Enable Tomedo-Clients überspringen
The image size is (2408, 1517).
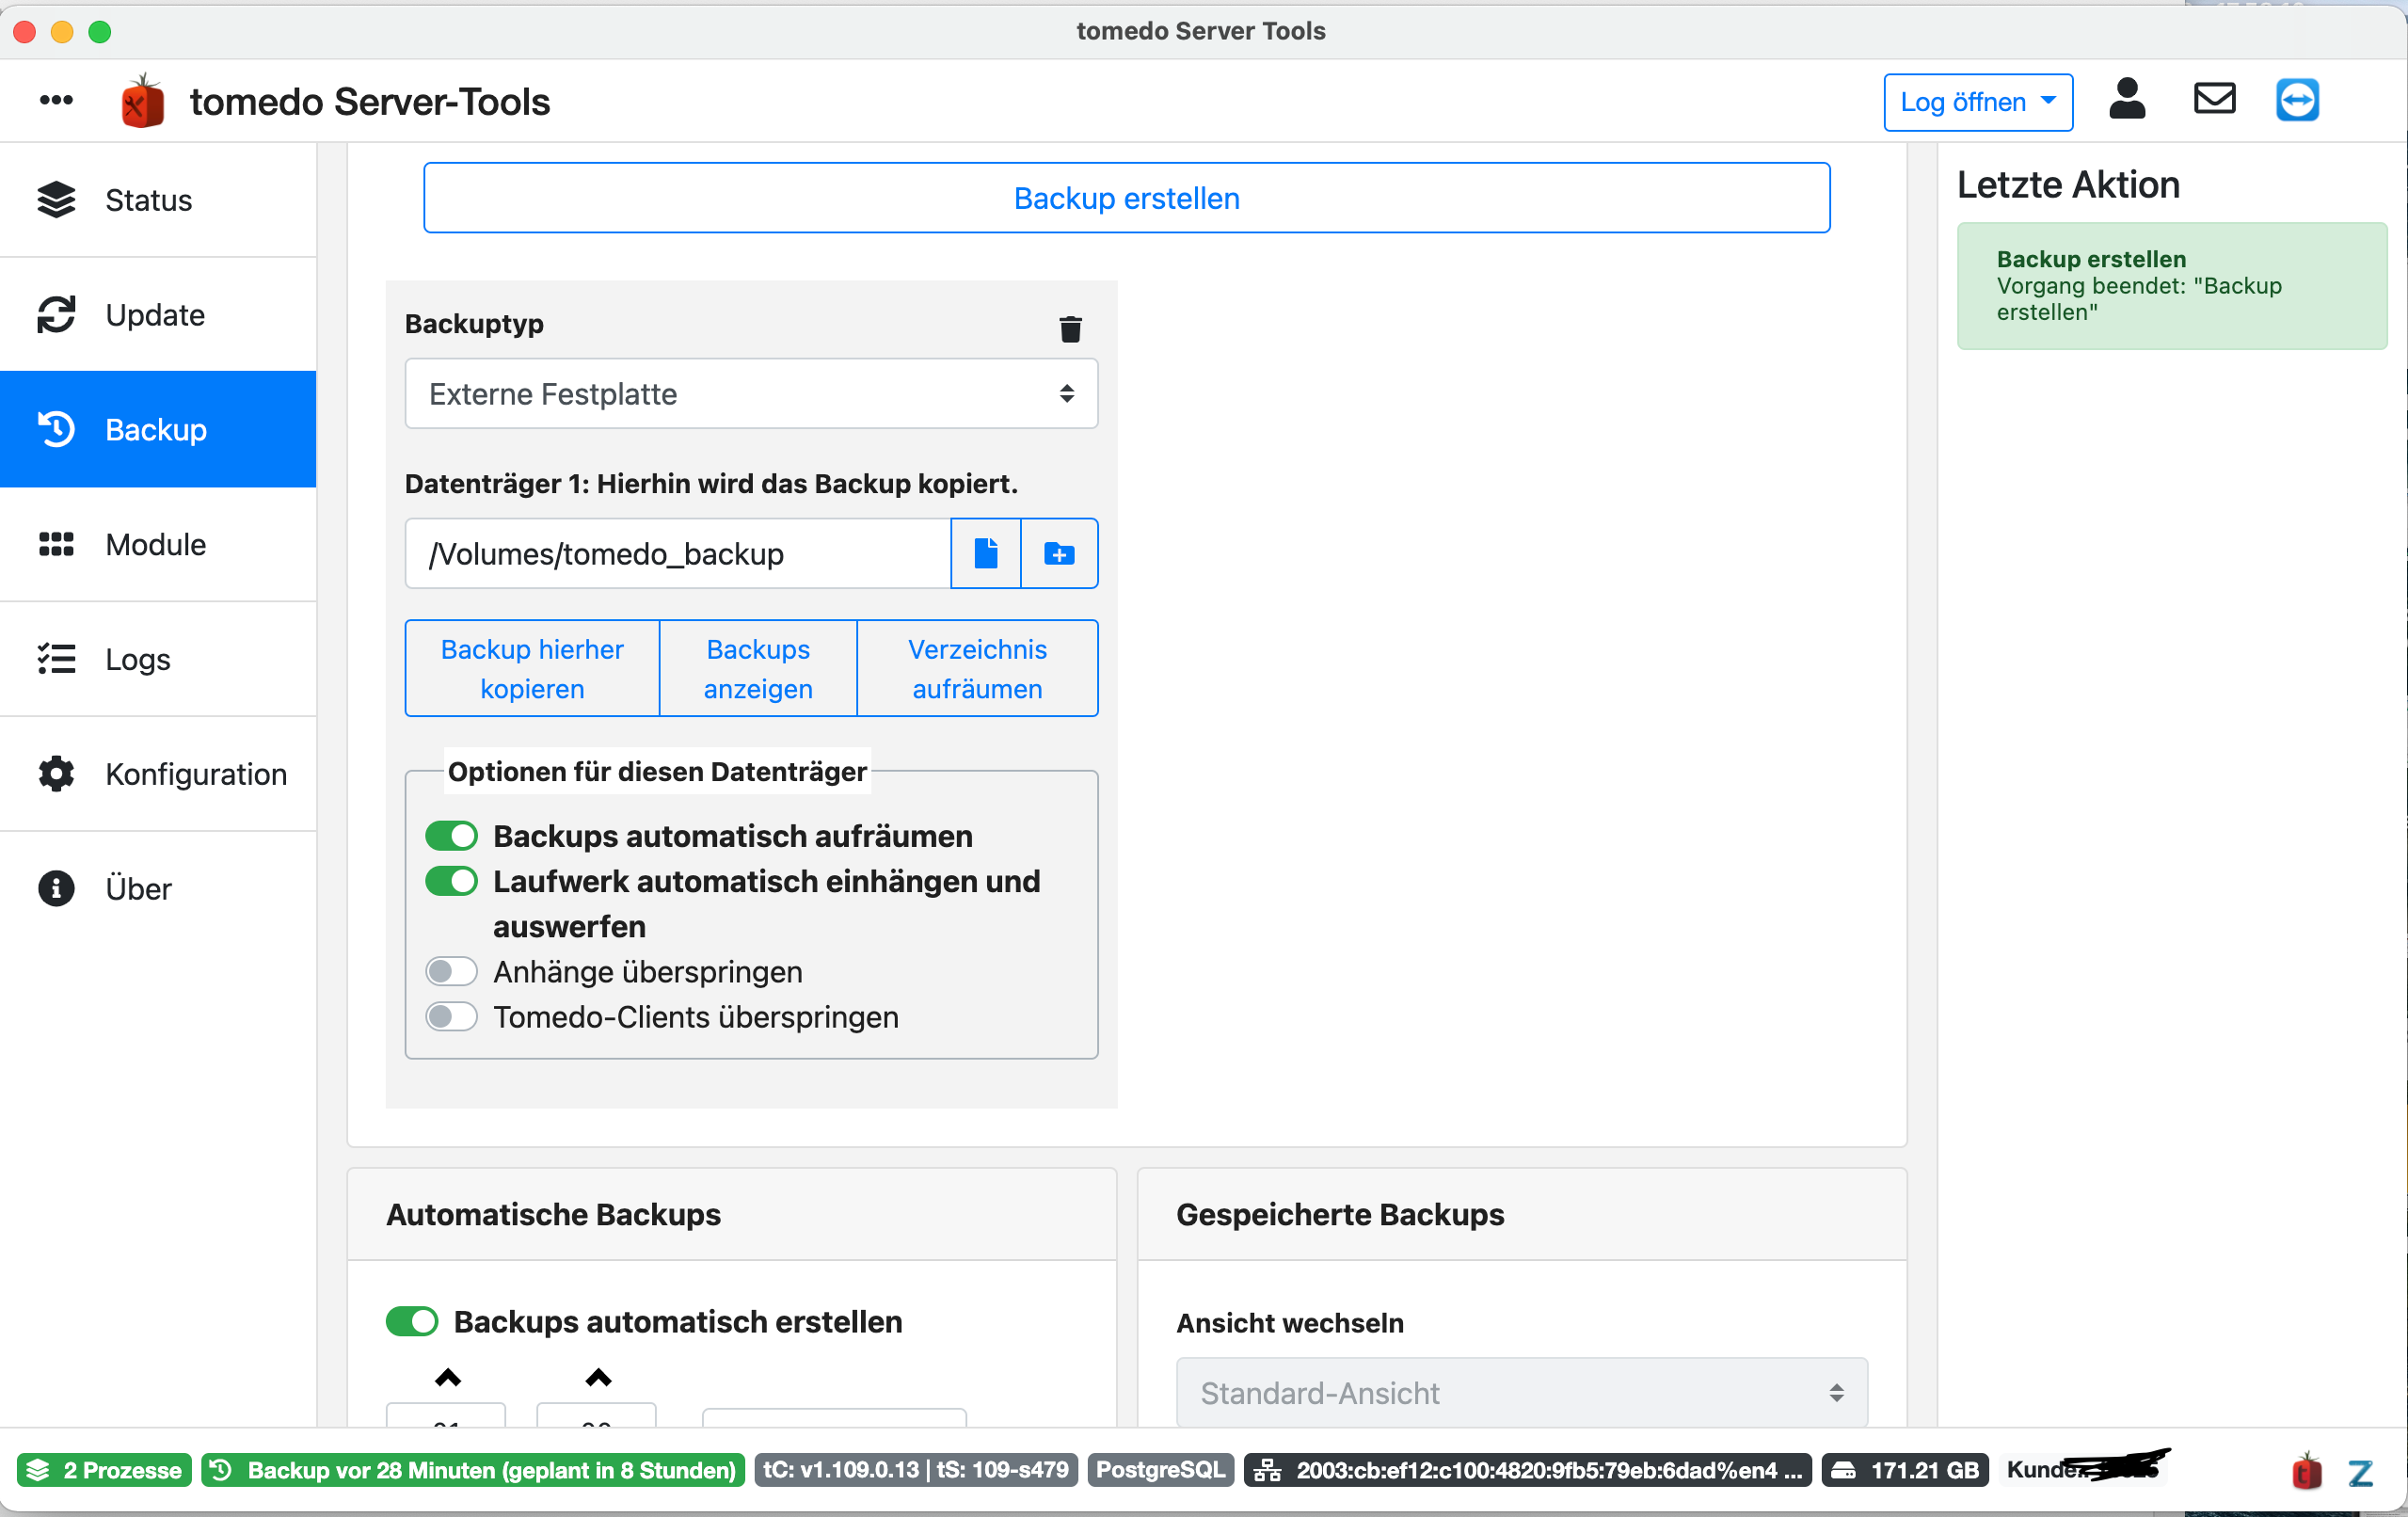point(451,1017)
